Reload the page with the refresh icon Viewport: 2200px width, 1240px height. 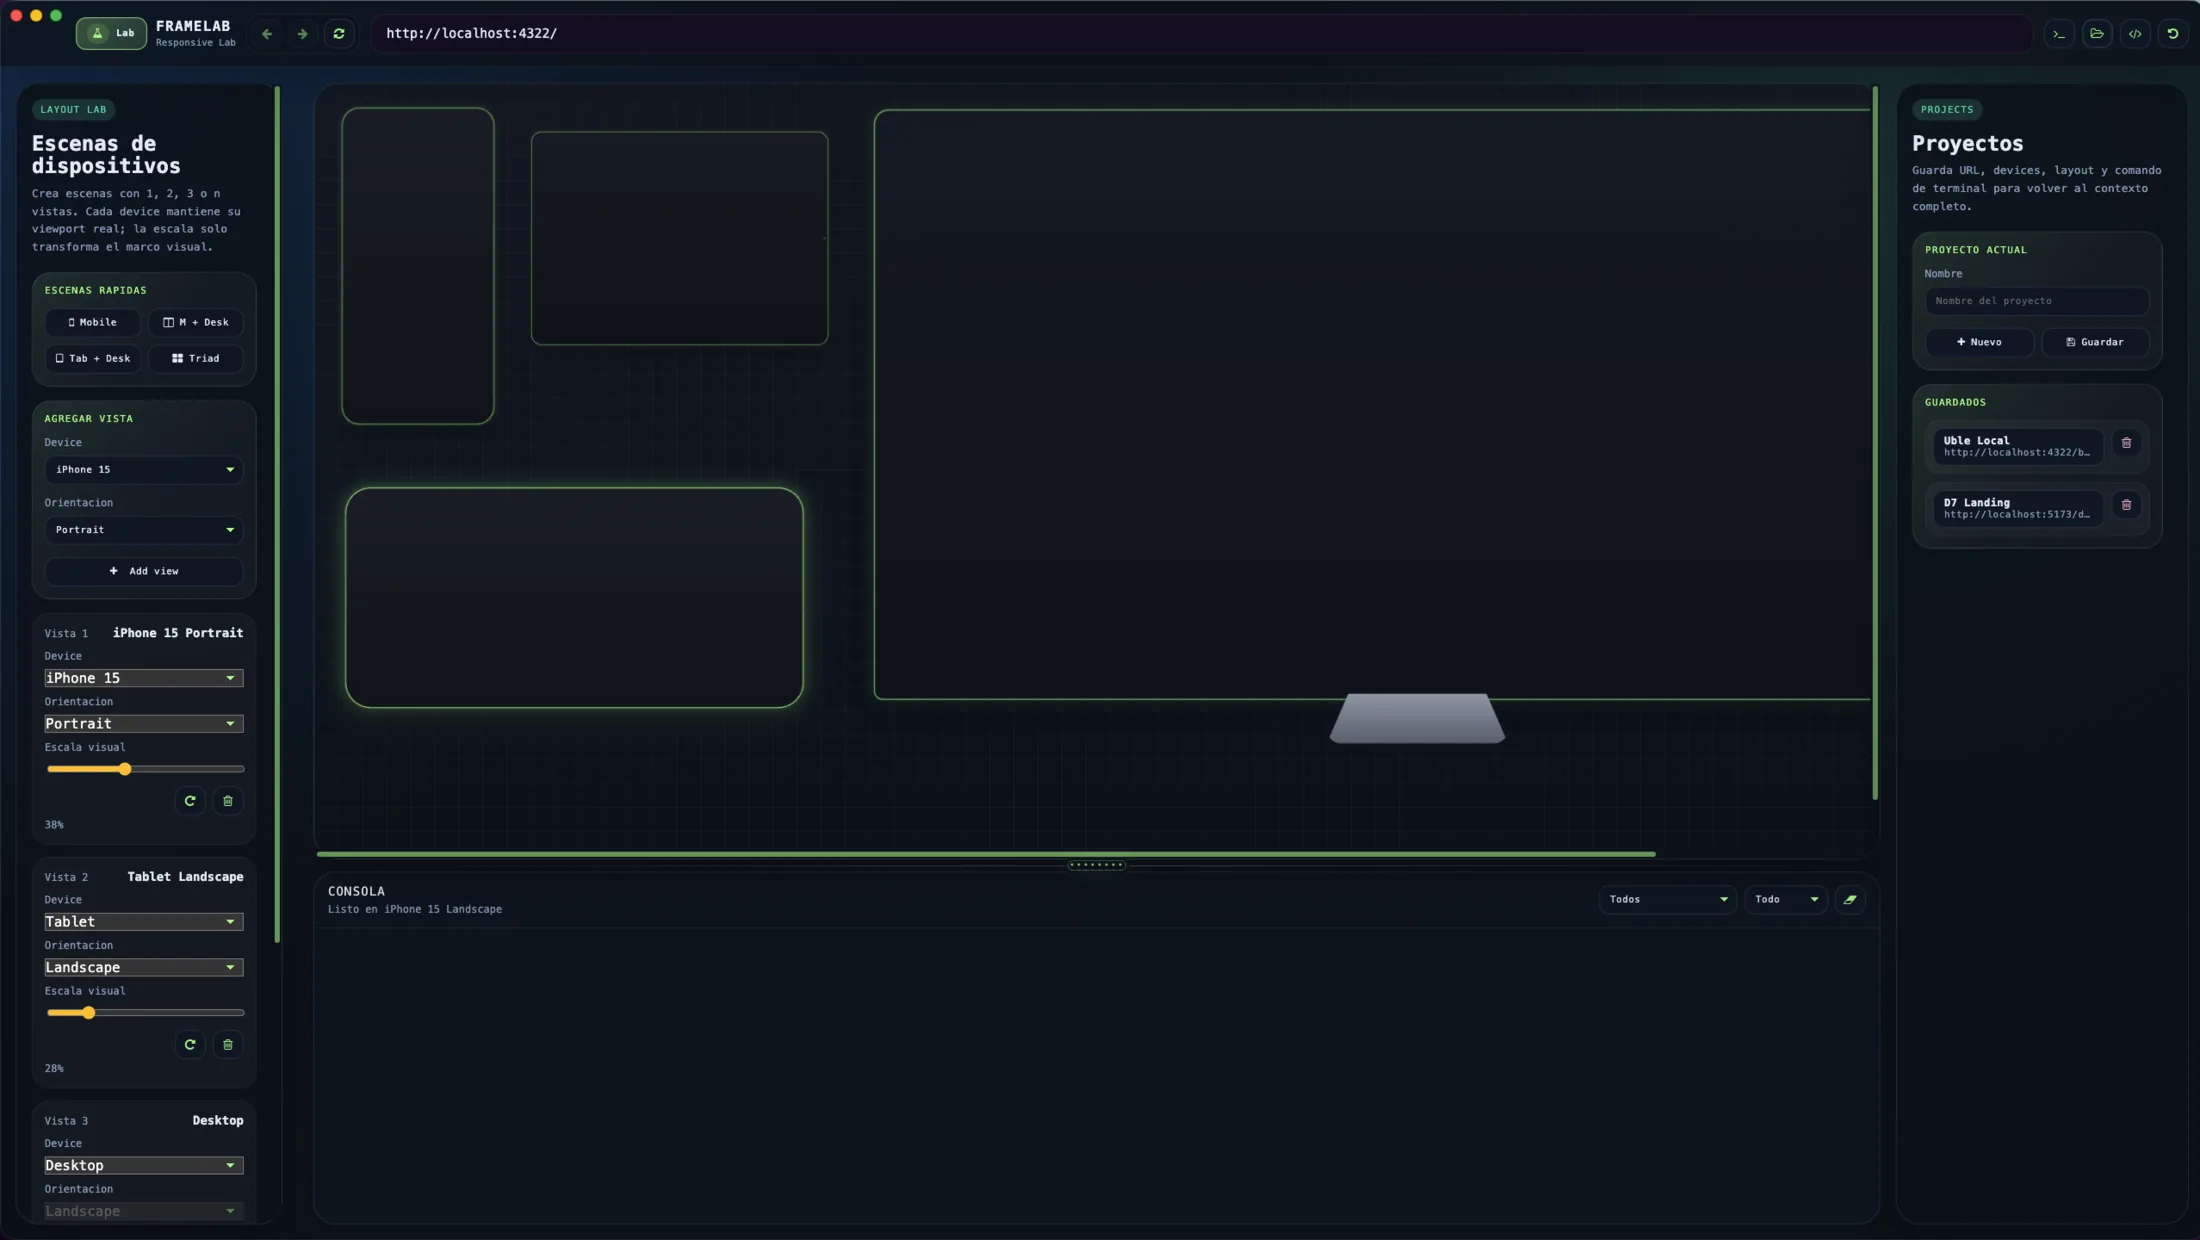[339, 34]
